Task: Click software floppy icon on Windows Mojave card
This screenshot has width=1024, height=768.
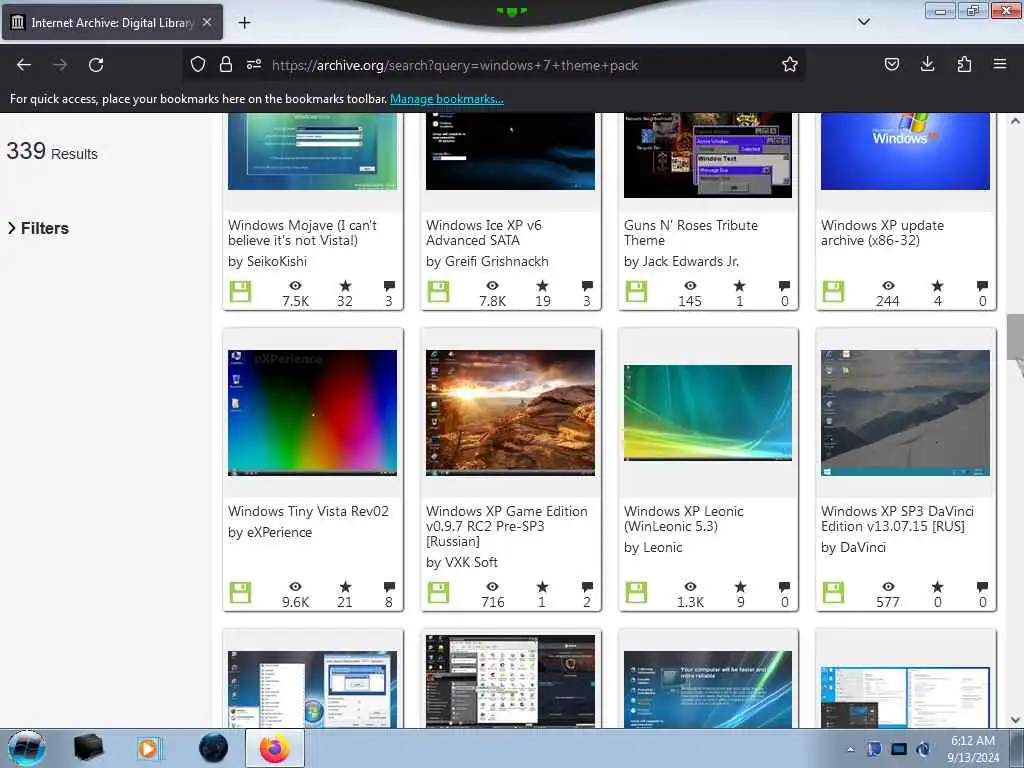Action: point(240,292)
